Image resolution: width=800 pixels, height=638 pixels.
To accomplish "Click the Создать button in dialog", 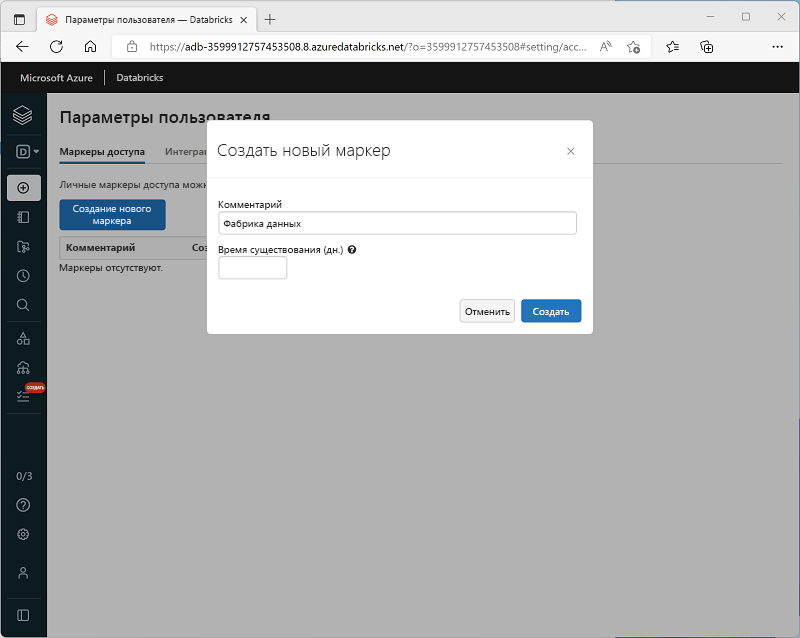I will click(x=551, y=311).
